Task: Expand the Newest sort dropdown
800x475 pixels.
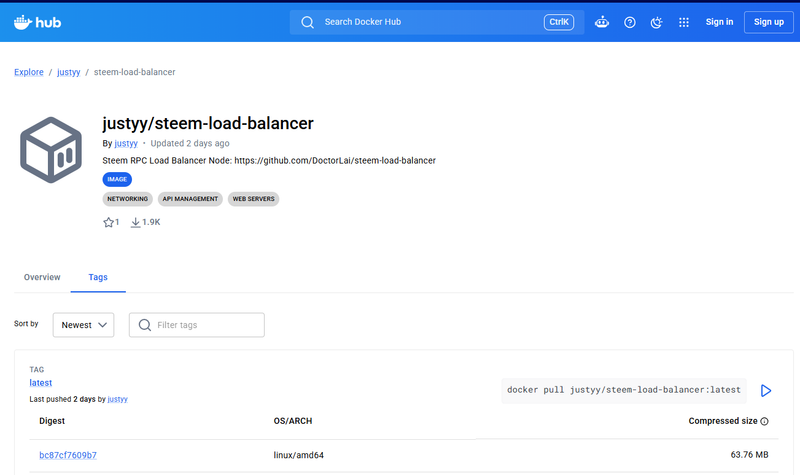Action: tap(84, 325)
